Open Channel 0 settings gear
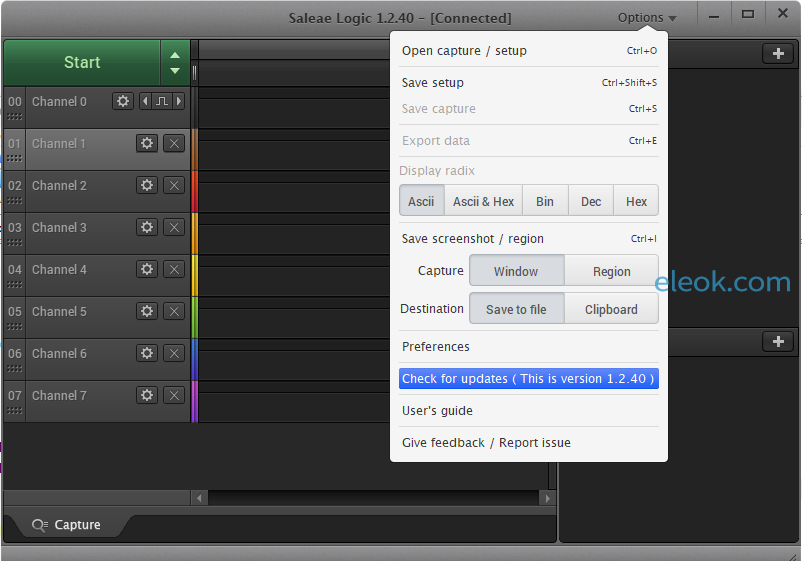This screenshot has height=561, width=802. click(123, 101)
